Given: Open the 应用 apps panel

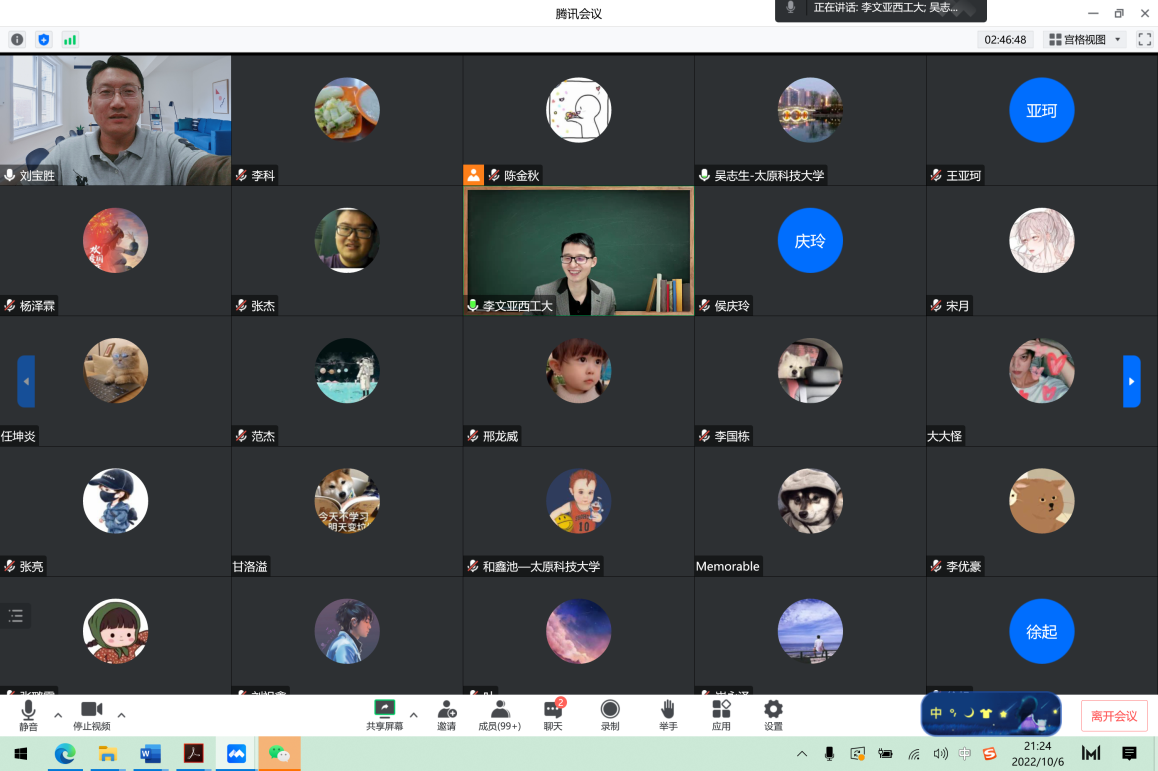Looking at the screenshot, I should 721,714.
